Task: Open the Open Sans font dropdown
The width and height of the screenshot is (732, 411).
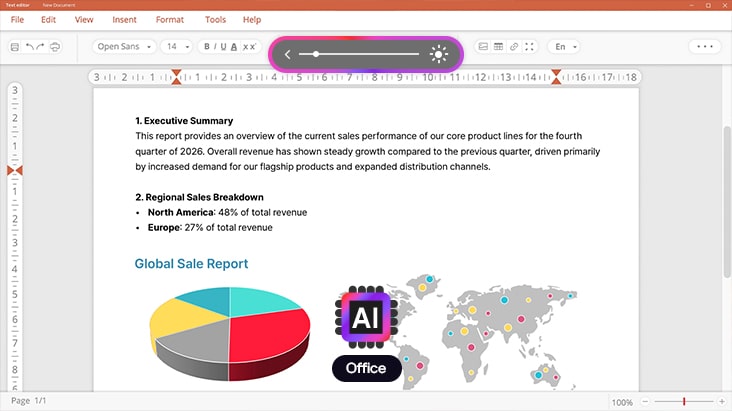Action: click(125, 47)
